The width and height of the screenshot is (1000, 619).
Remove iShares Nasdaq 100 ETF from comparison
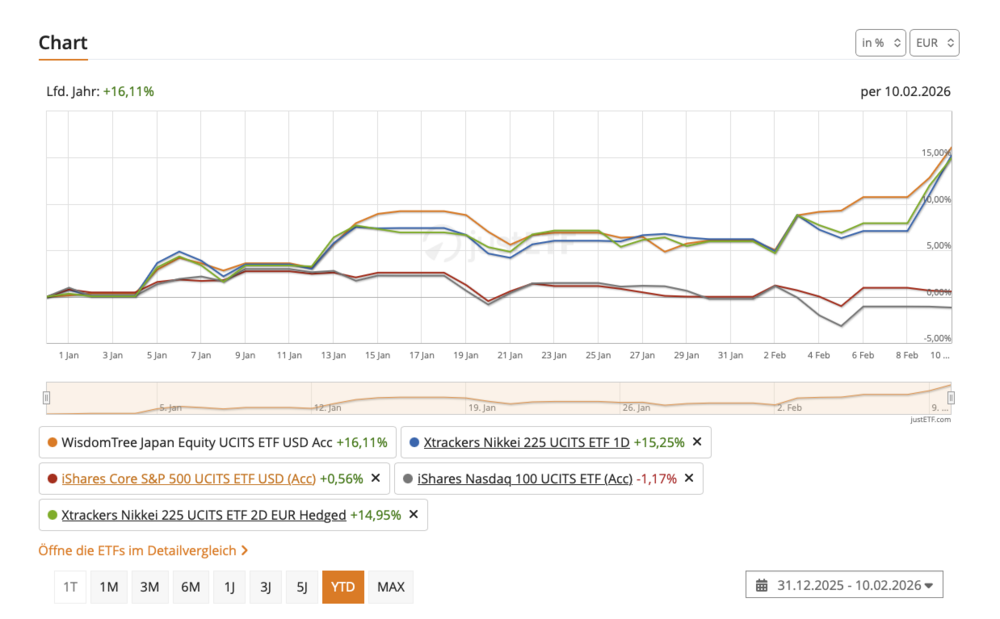tap(689, 478)
